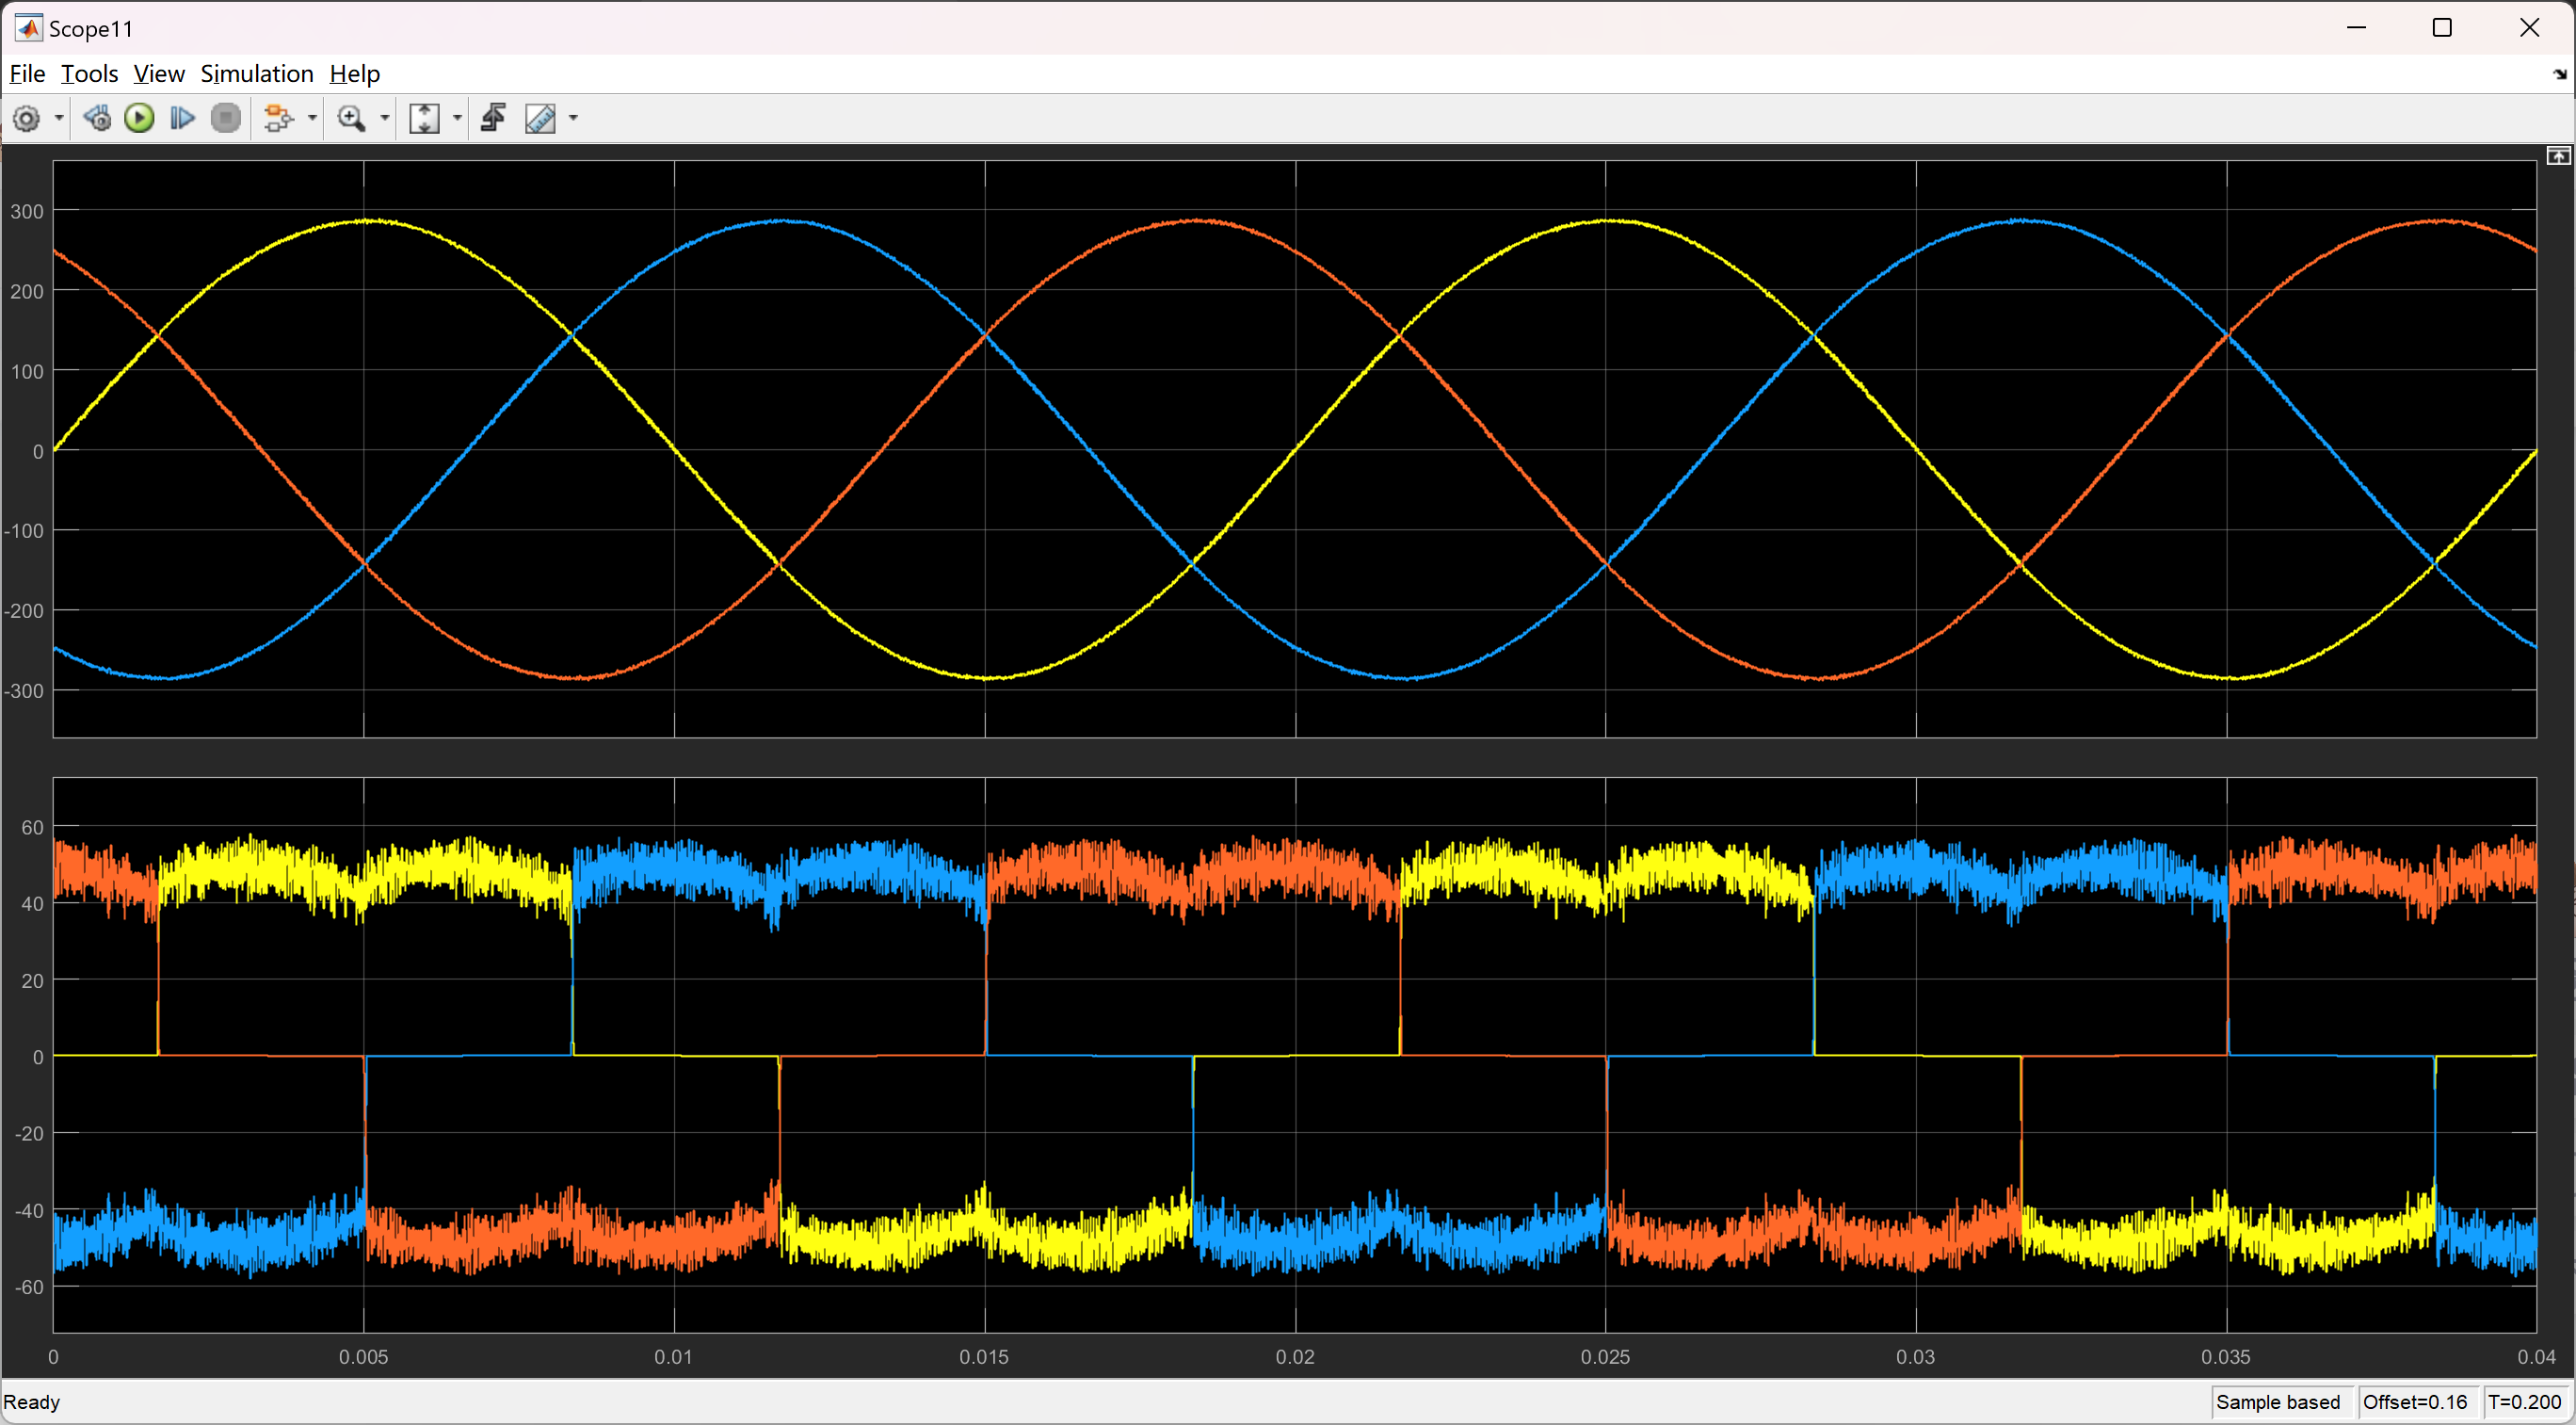The width and height of the screenshot is (2576, 1425).
Task: Toggle the Cursor Measurements ruler icon
Action: pyautogui.click(x=541, y=119)
